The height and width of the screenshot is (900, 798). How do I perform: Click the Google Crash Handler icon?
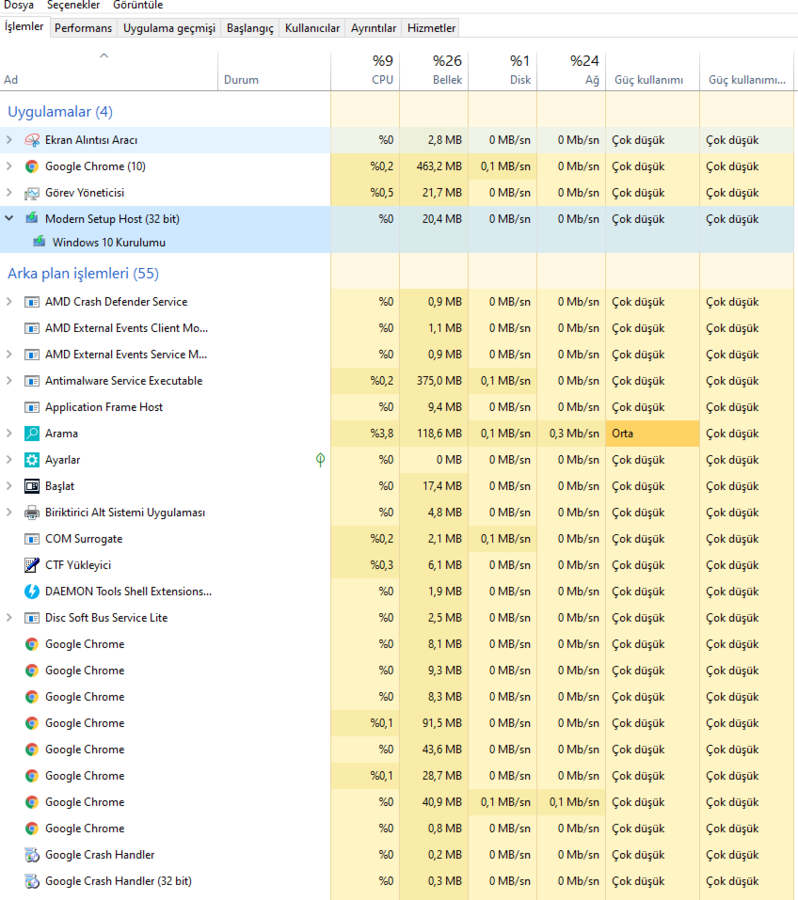tap(32, 855)
